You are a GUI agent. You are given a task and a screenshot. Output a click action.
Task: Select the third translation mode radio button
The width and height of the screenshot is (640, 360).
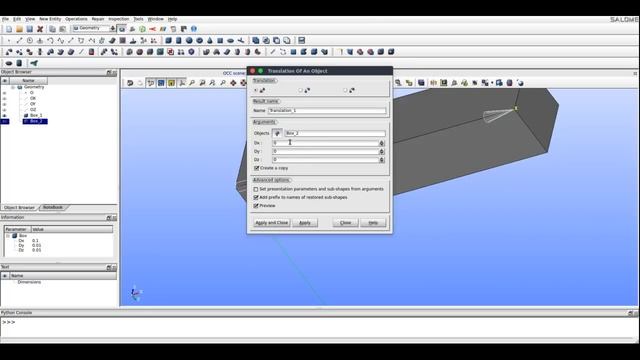pyautogui.click(x=345, y=90)
